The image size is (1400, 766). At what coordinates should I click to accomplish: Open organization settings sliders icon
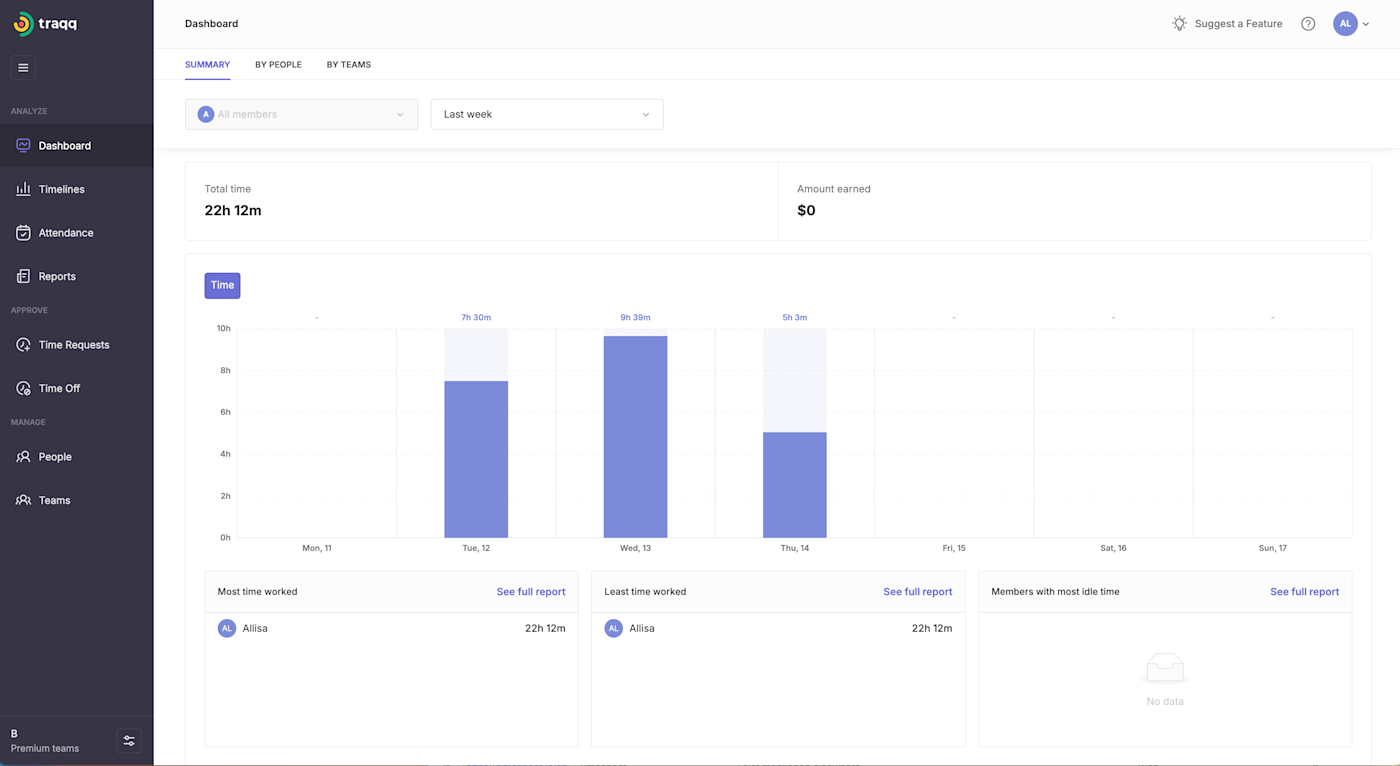tap(129, 741)
